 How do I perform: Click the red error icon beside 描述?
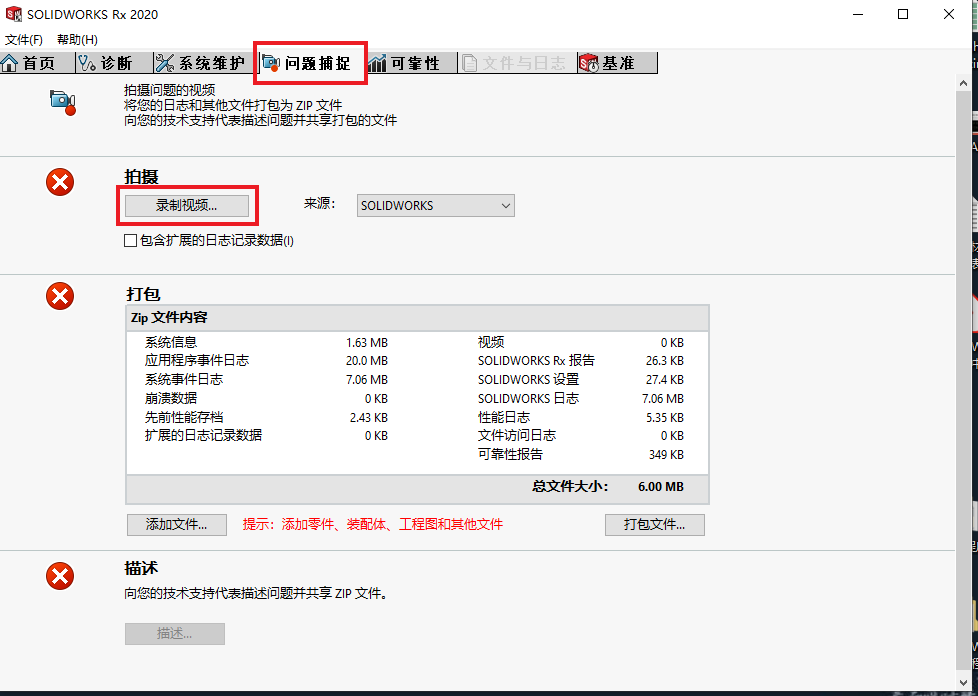point(61,576)
